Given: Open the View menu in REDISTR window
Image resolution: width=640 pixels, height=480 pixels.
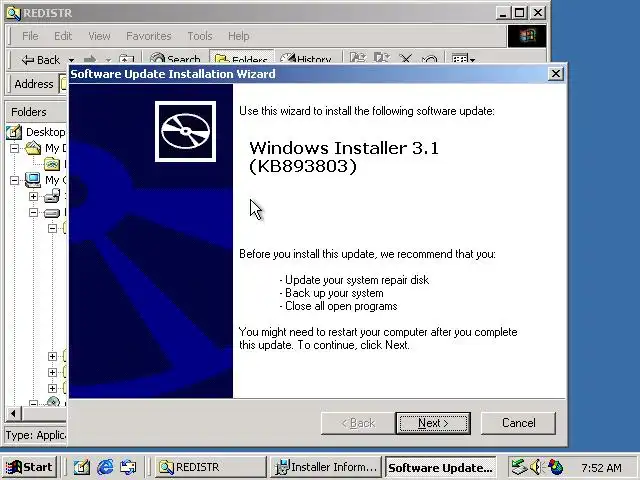Looking at the screenshot, I should tap(99, 36).
